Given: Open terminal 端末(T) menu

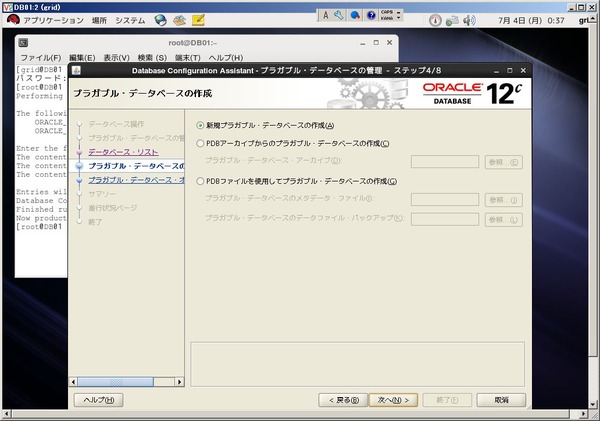Looking at the screenshot, I should point(188,58).
